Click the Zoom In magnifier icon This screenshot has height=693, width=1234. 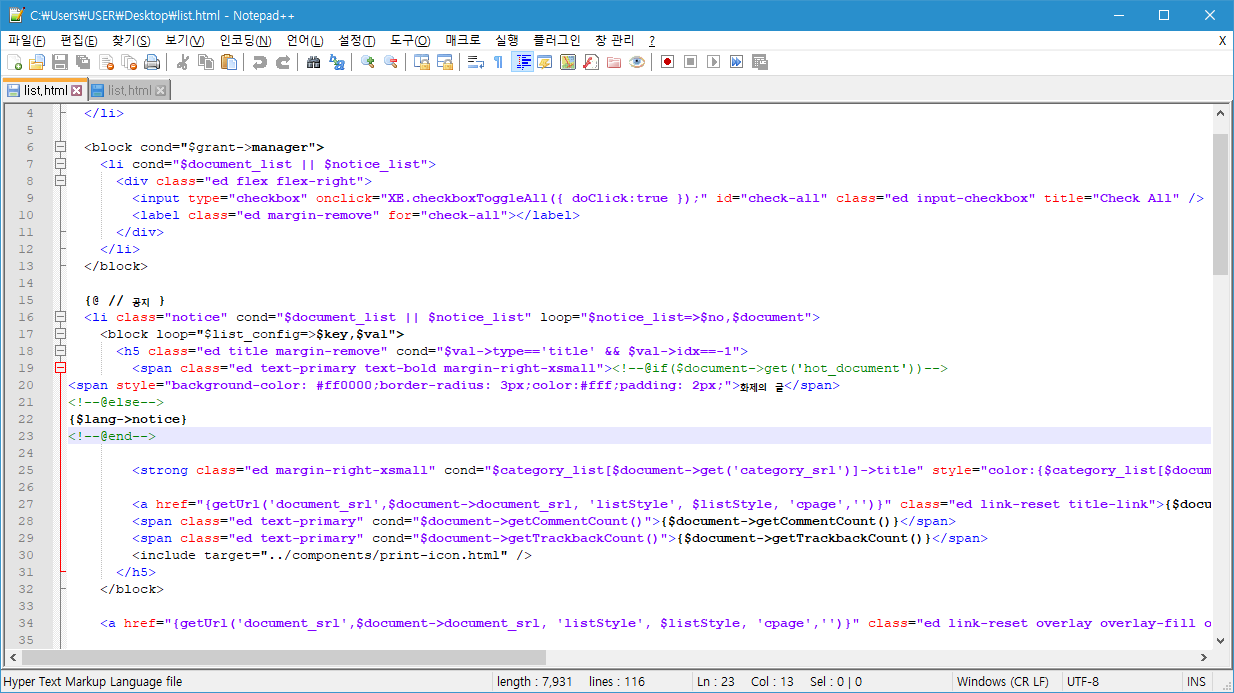pos(368,62)
